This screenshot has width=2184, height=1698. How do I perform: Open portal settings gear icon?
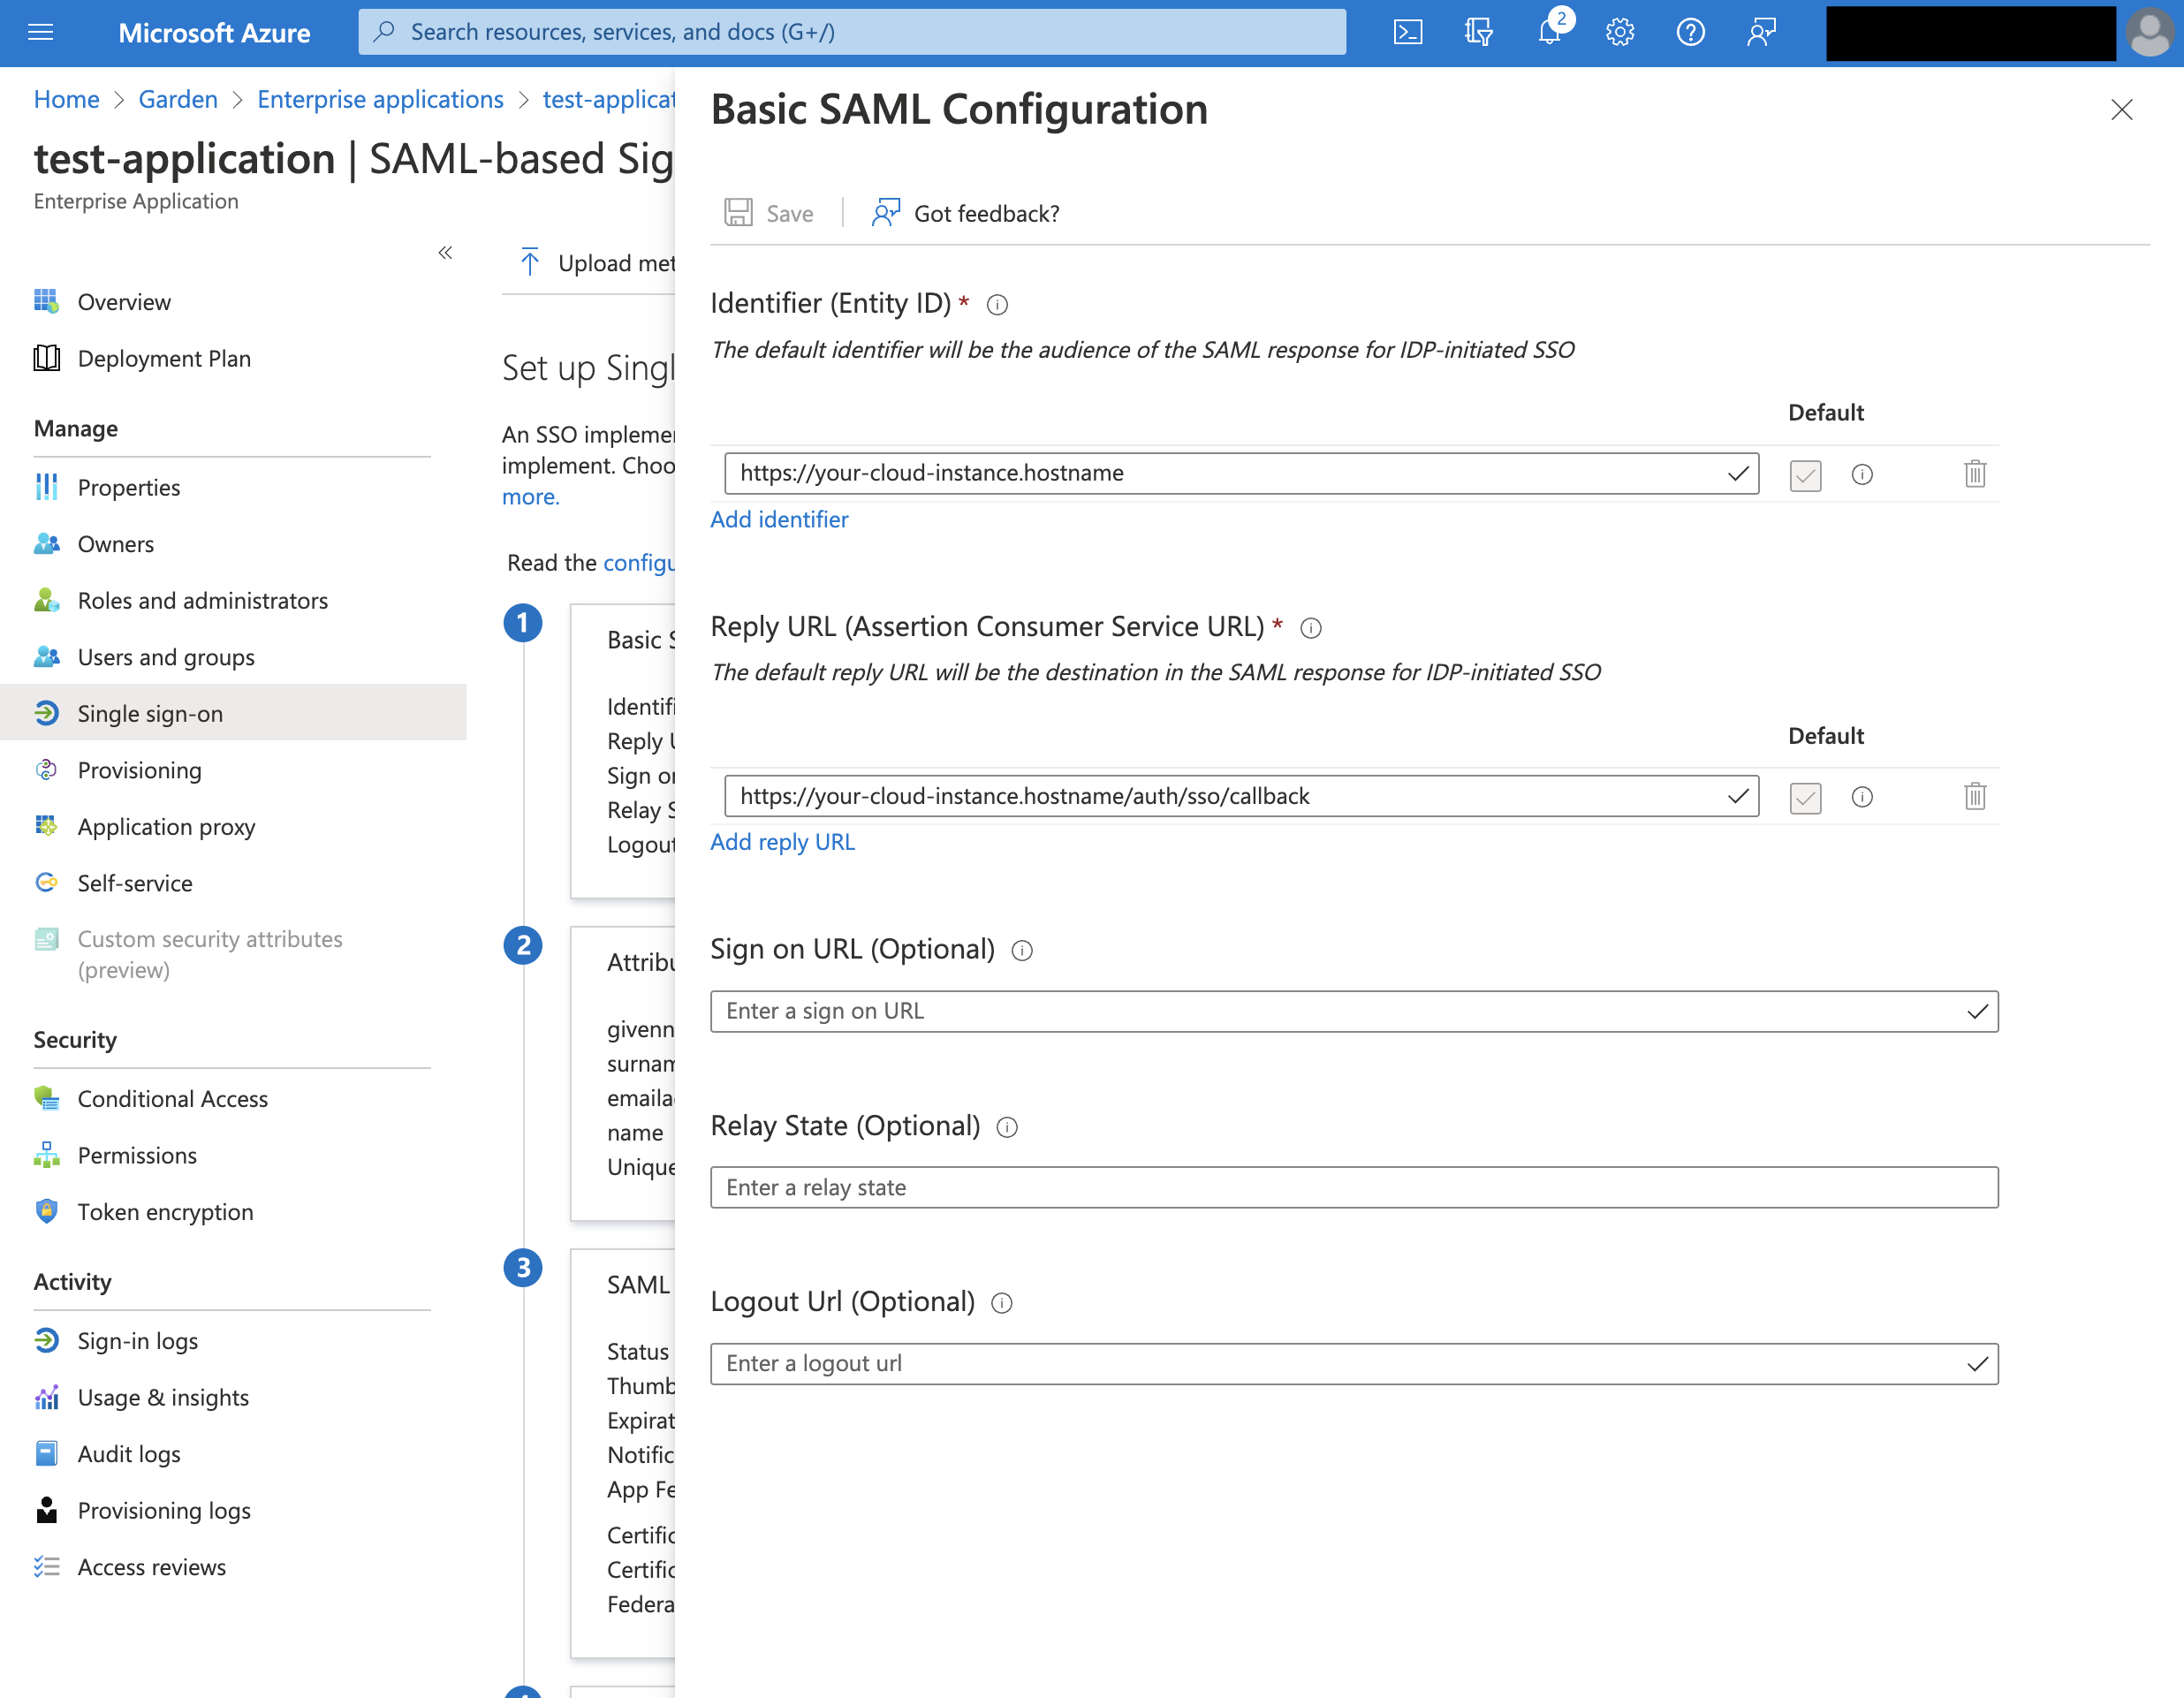pyautogui.click(x=1619, y=32)
